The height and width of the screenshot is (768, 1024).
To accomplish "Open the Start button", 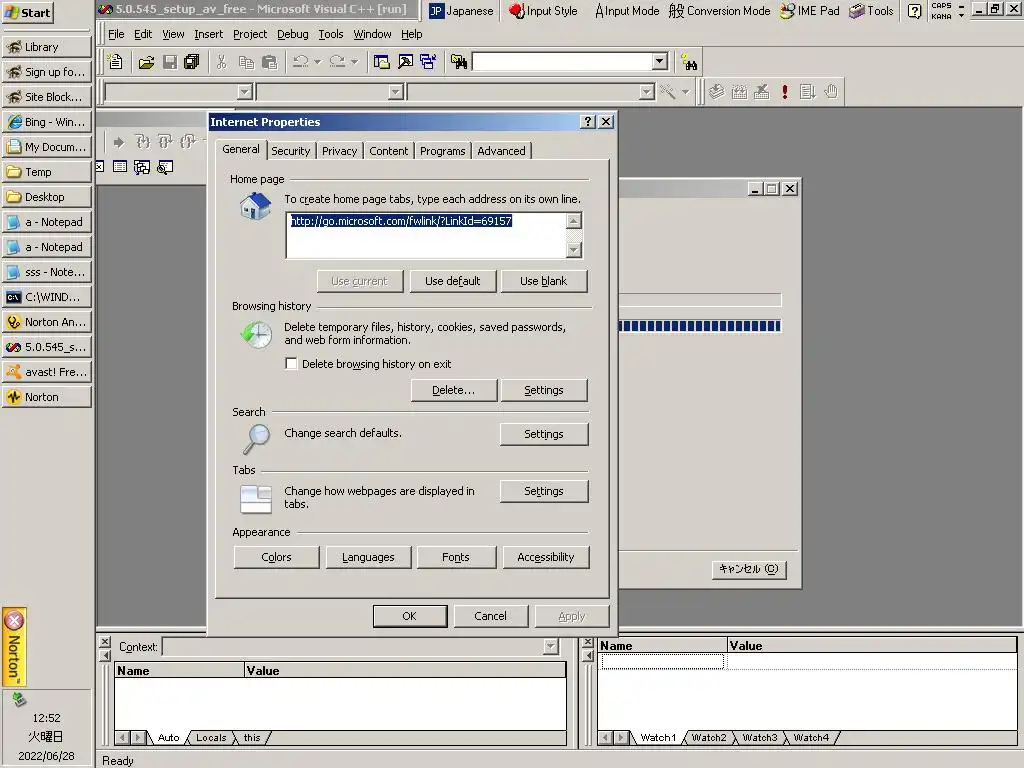I will [x=27, y=12].
